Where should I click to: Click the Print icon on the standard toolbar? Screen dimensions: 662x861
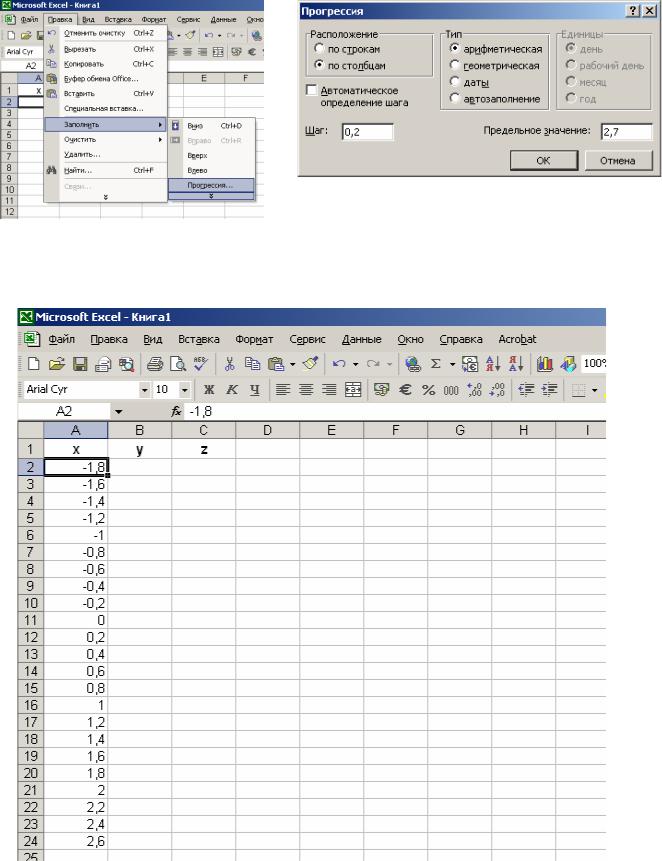click(155, 364)
